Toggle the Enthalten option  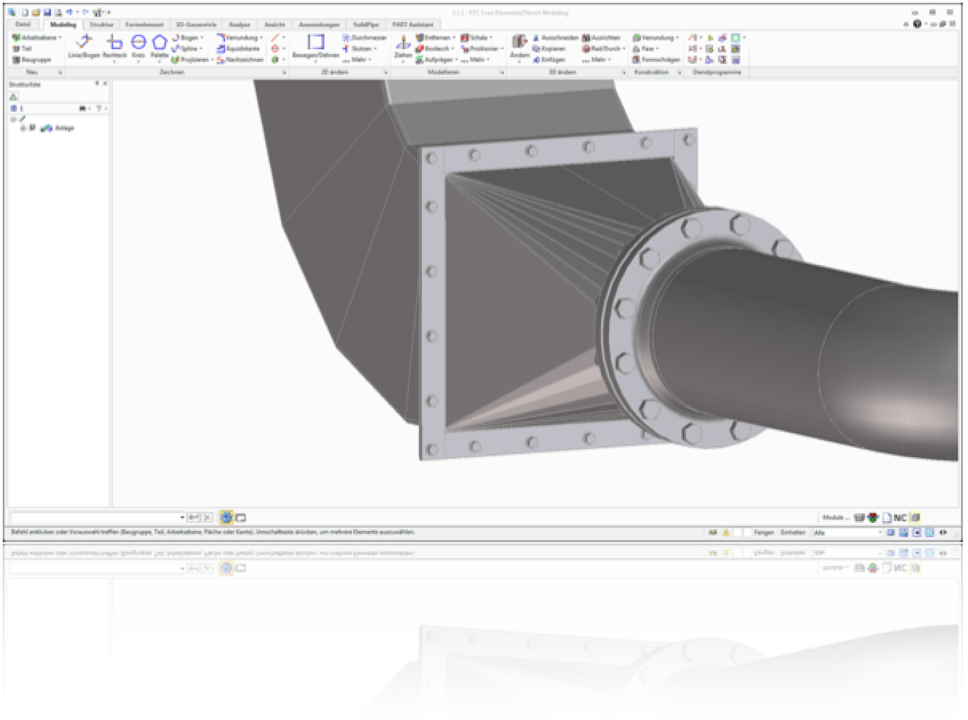[x=793, y=532]
